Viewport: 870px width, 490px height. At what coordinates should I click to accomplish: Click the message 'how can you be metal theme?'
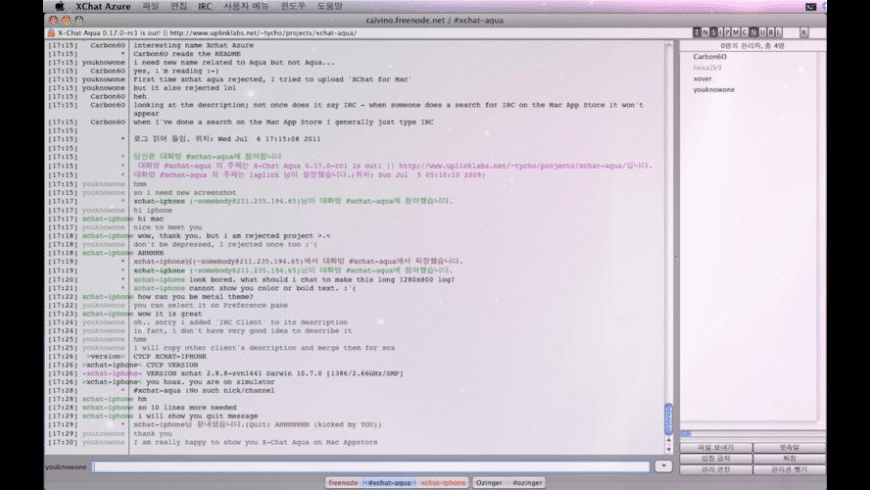(195, 297)
